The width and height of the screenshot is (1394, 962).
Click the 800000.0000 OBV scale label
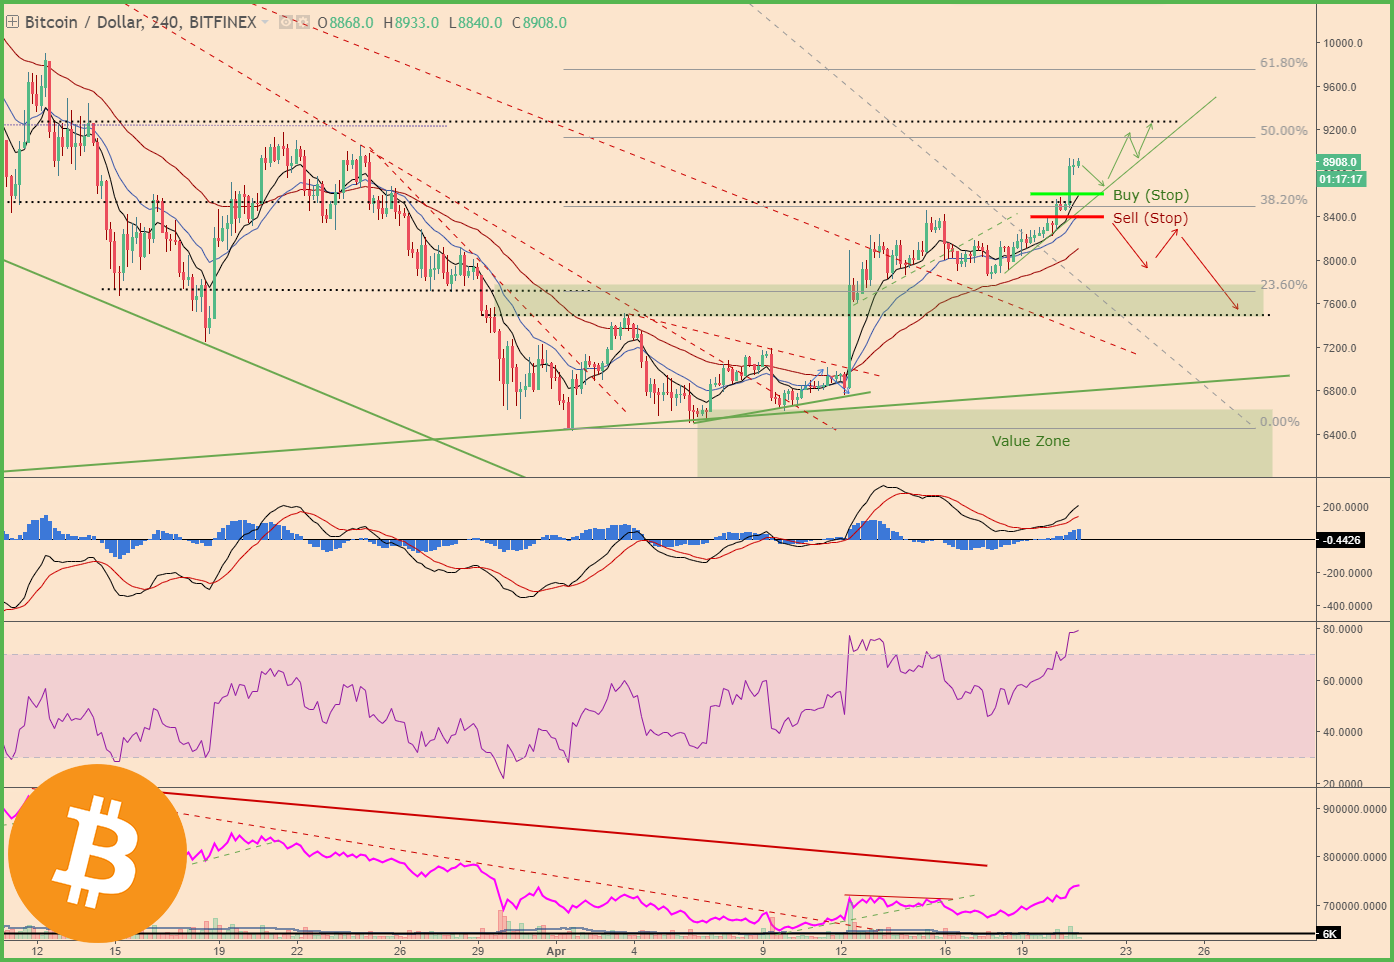[1354, 857]
